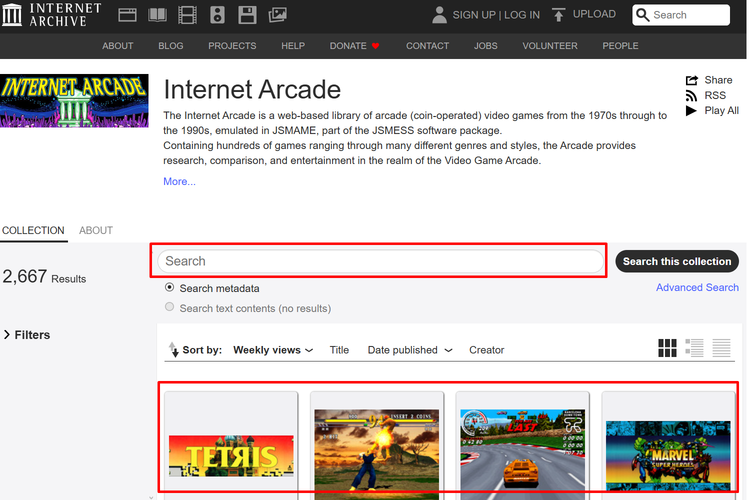This screenshot has width=750, height=500.
Task: Open the Texts book icon
Action: tap(157, 15)
